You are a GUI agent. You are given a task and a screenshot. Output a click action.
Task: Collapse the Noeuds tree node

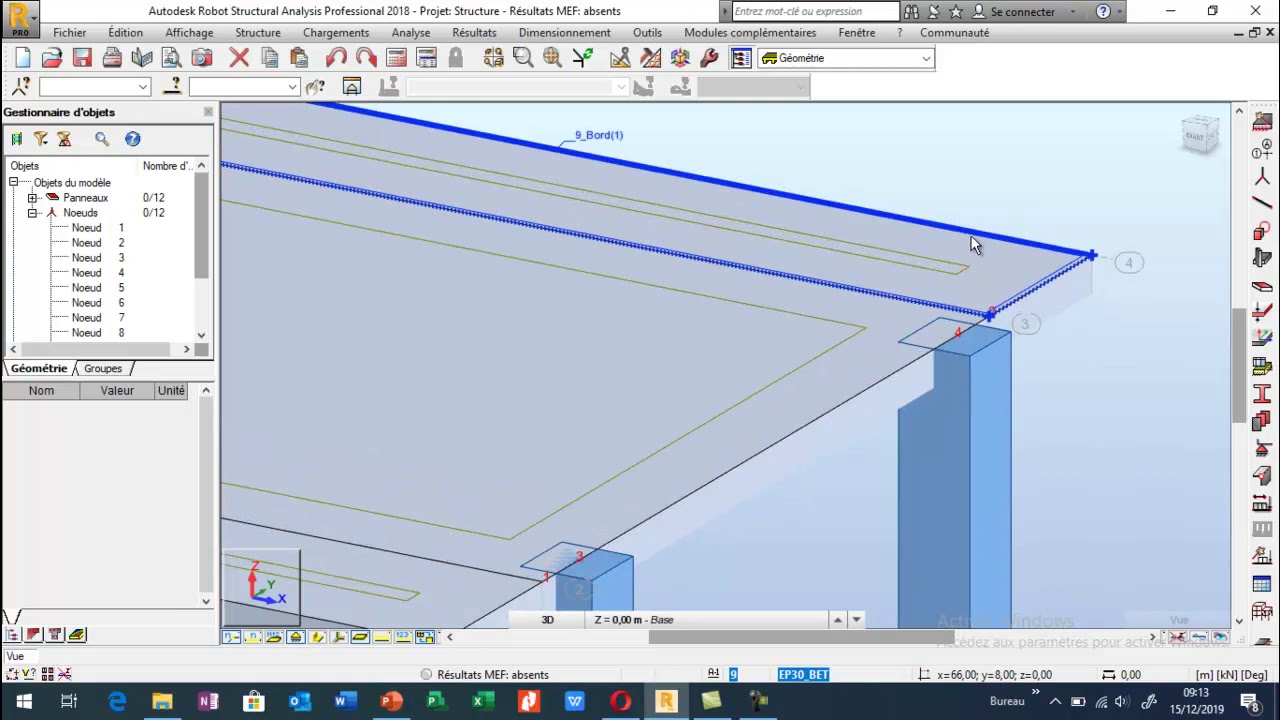(x=32, y=213)
